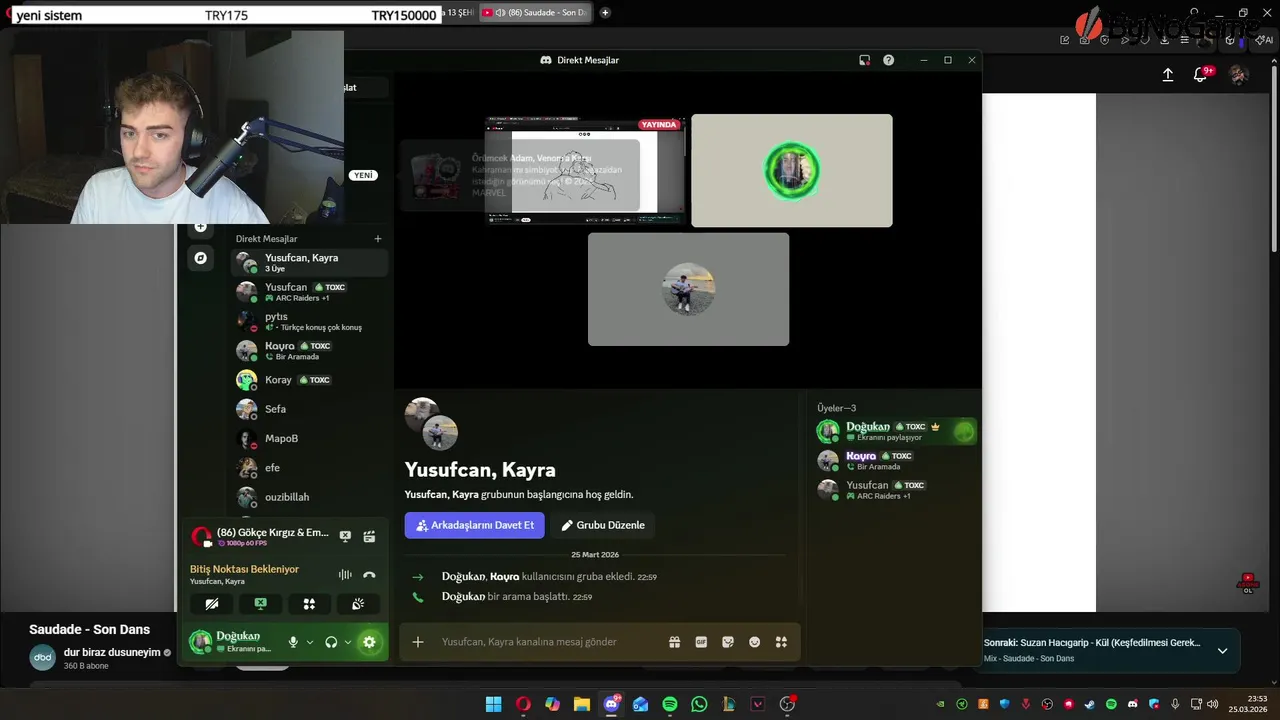Click Kayra in the members list
The image size is (1280, 720).
pyautogui.click(x=895, y=461)
